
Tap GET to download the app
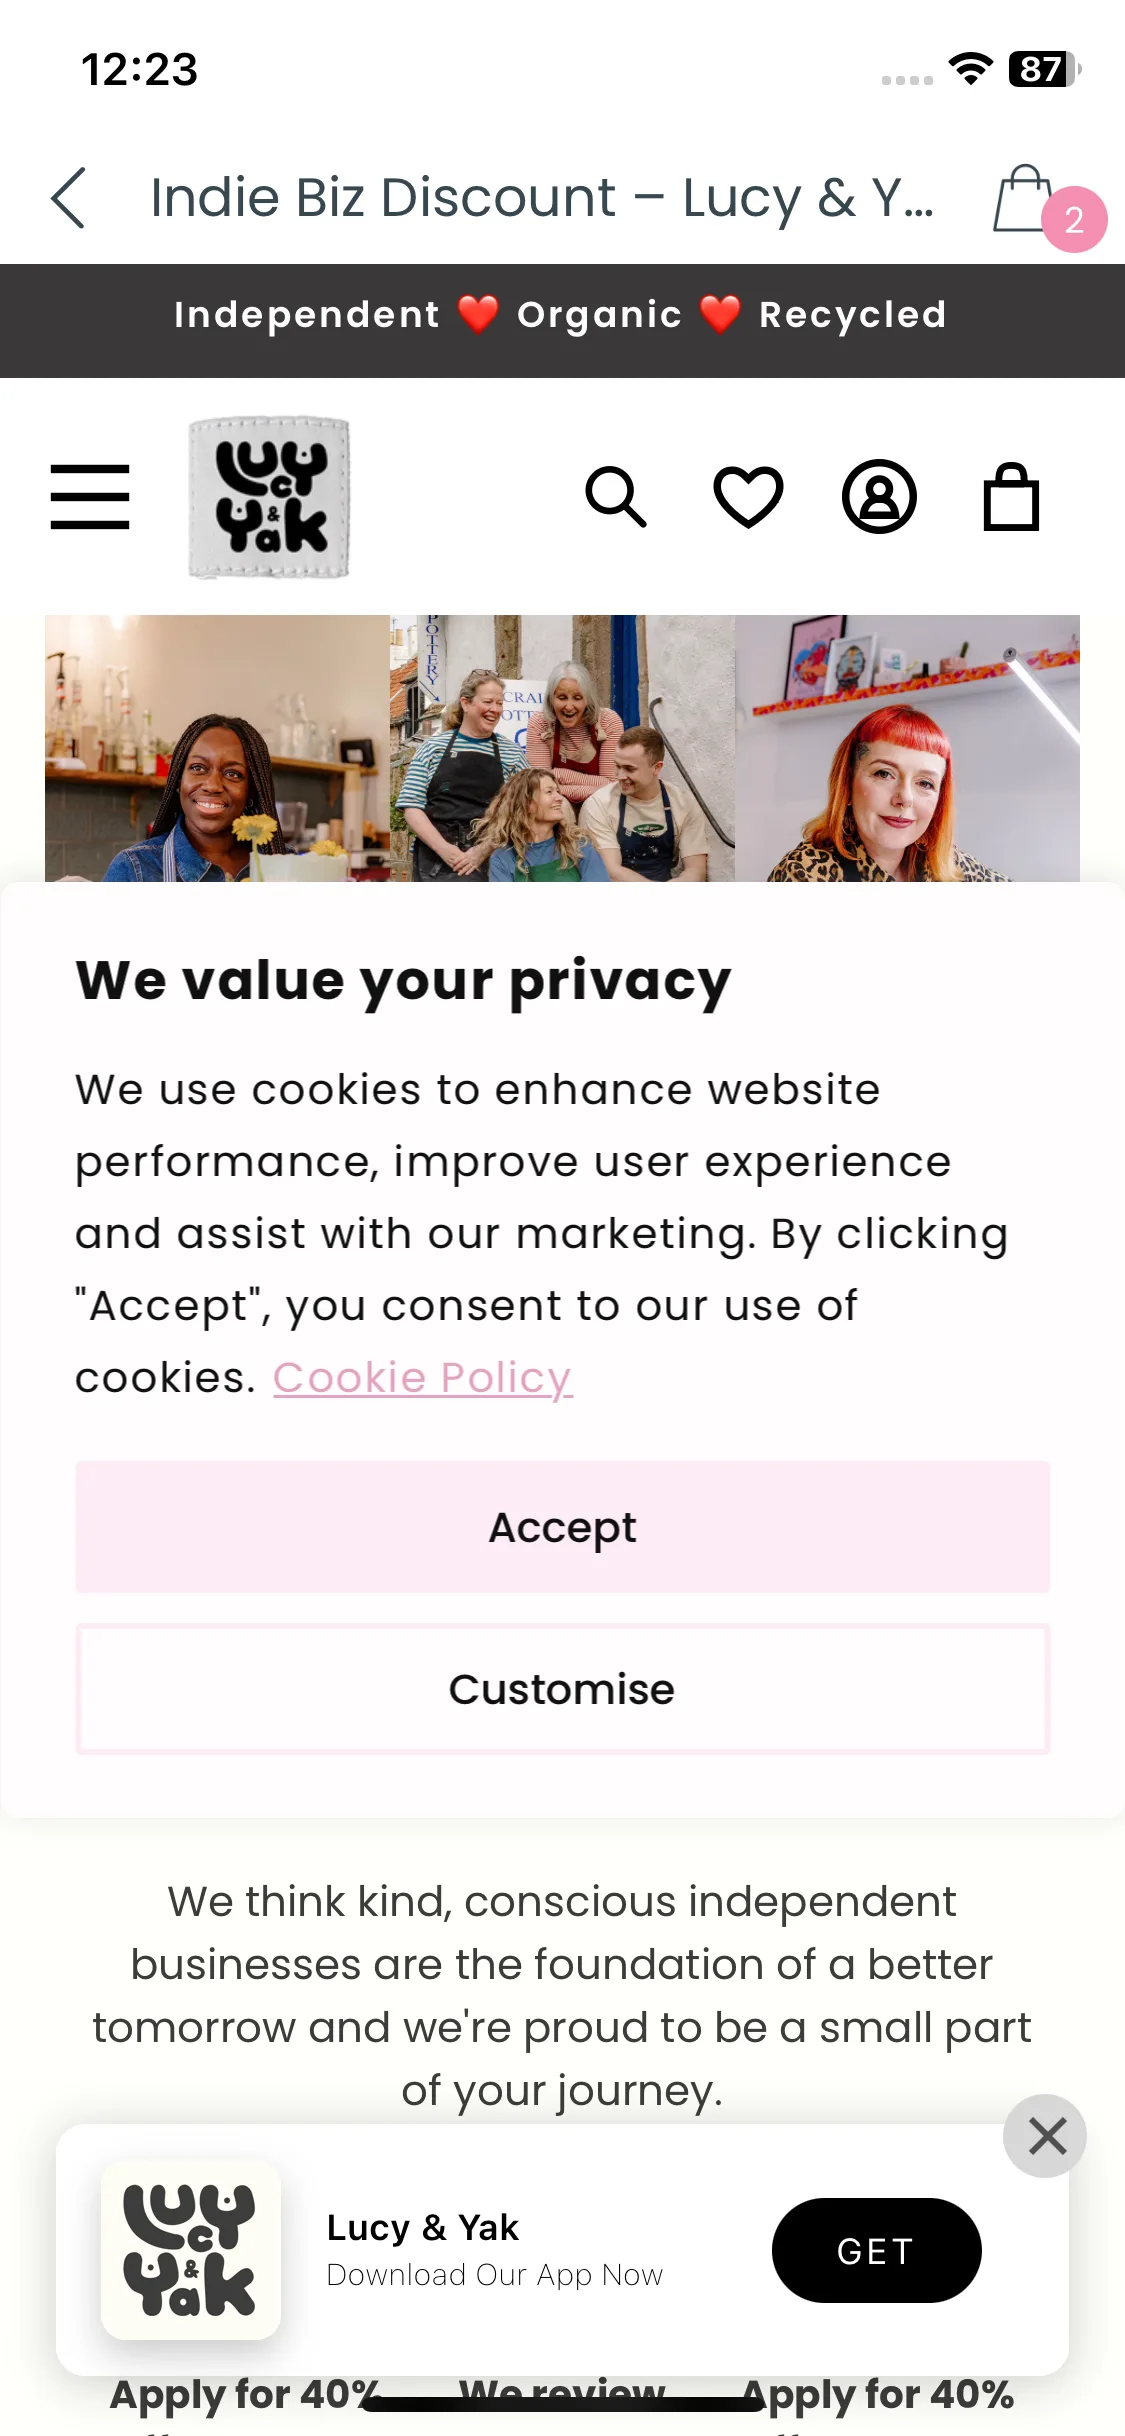point(876,2251)
